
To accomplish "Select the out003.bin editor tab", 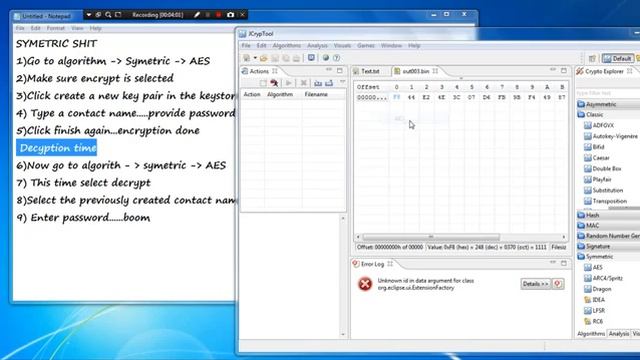I will pyautogui.click(x=416, y=71).
